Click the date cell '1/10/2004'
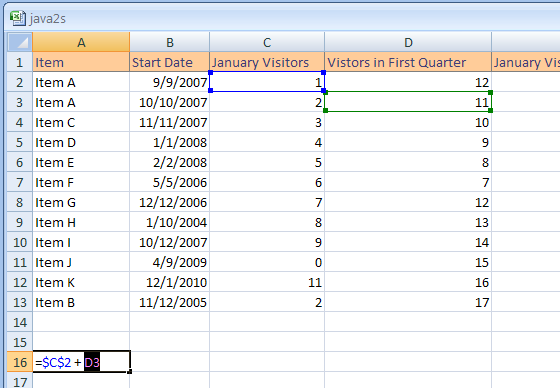The width and height of the screenshot is (560, 388). (x=170, y=223)
